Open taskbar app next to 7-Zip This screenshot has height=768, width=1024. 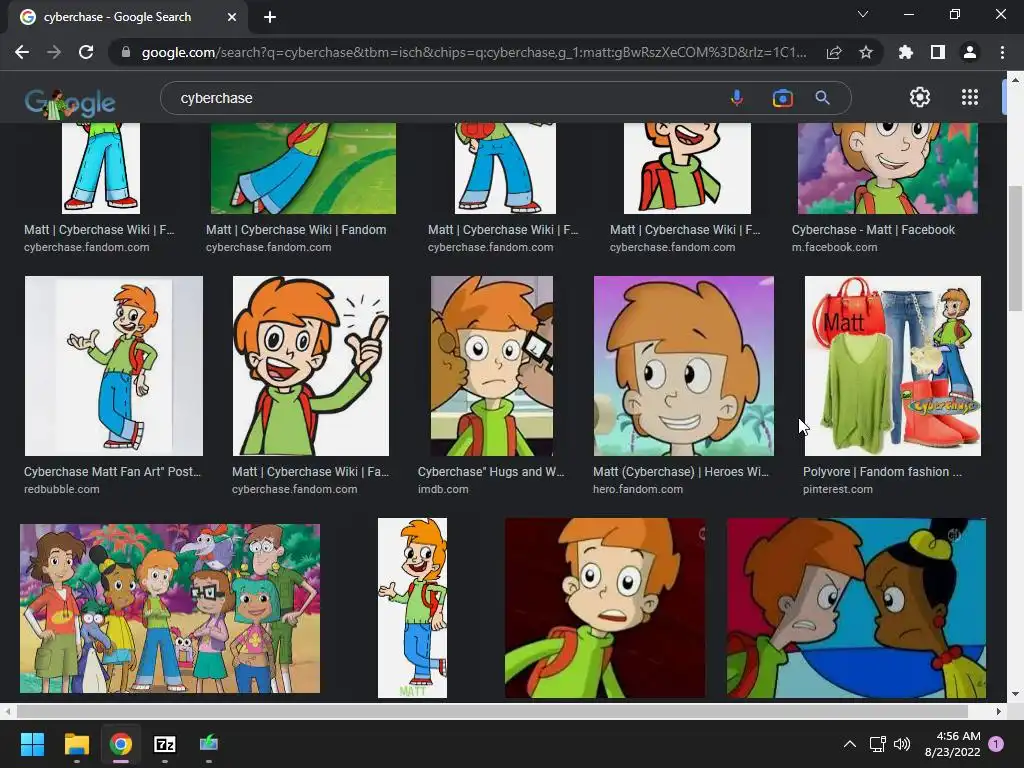(x=208, y=744)
